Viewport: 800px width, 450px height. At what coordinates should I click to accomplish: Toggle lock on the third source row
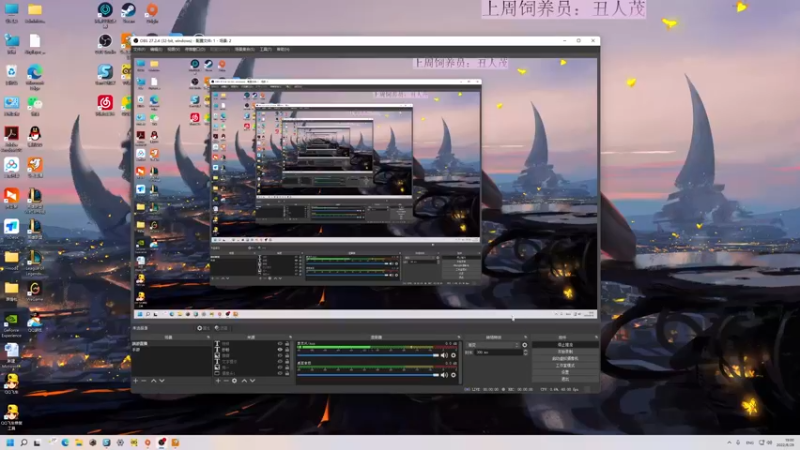coord(287,356)
